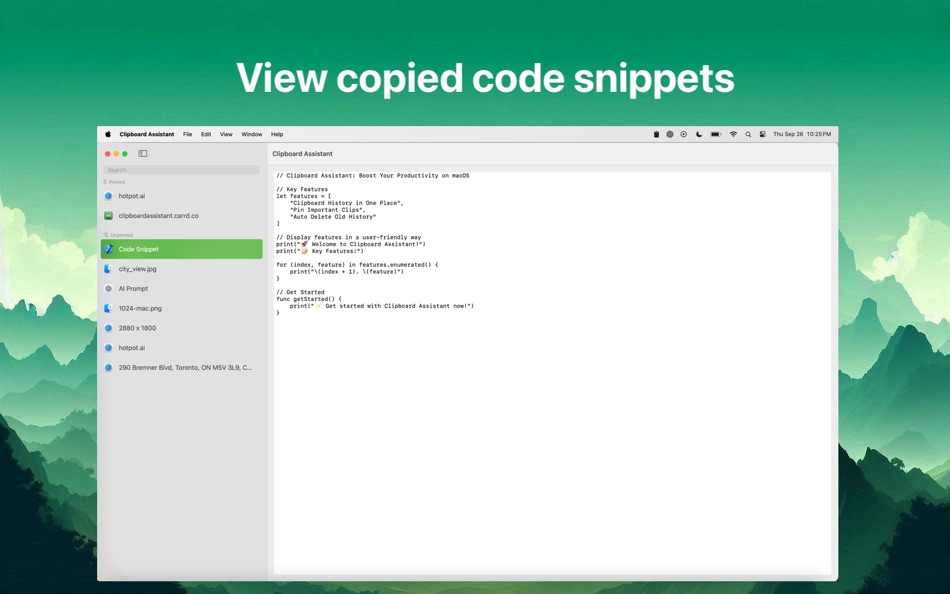Click the "// Key Features" comment line
This screenshot has width=950, height=594.
point(302,189)
